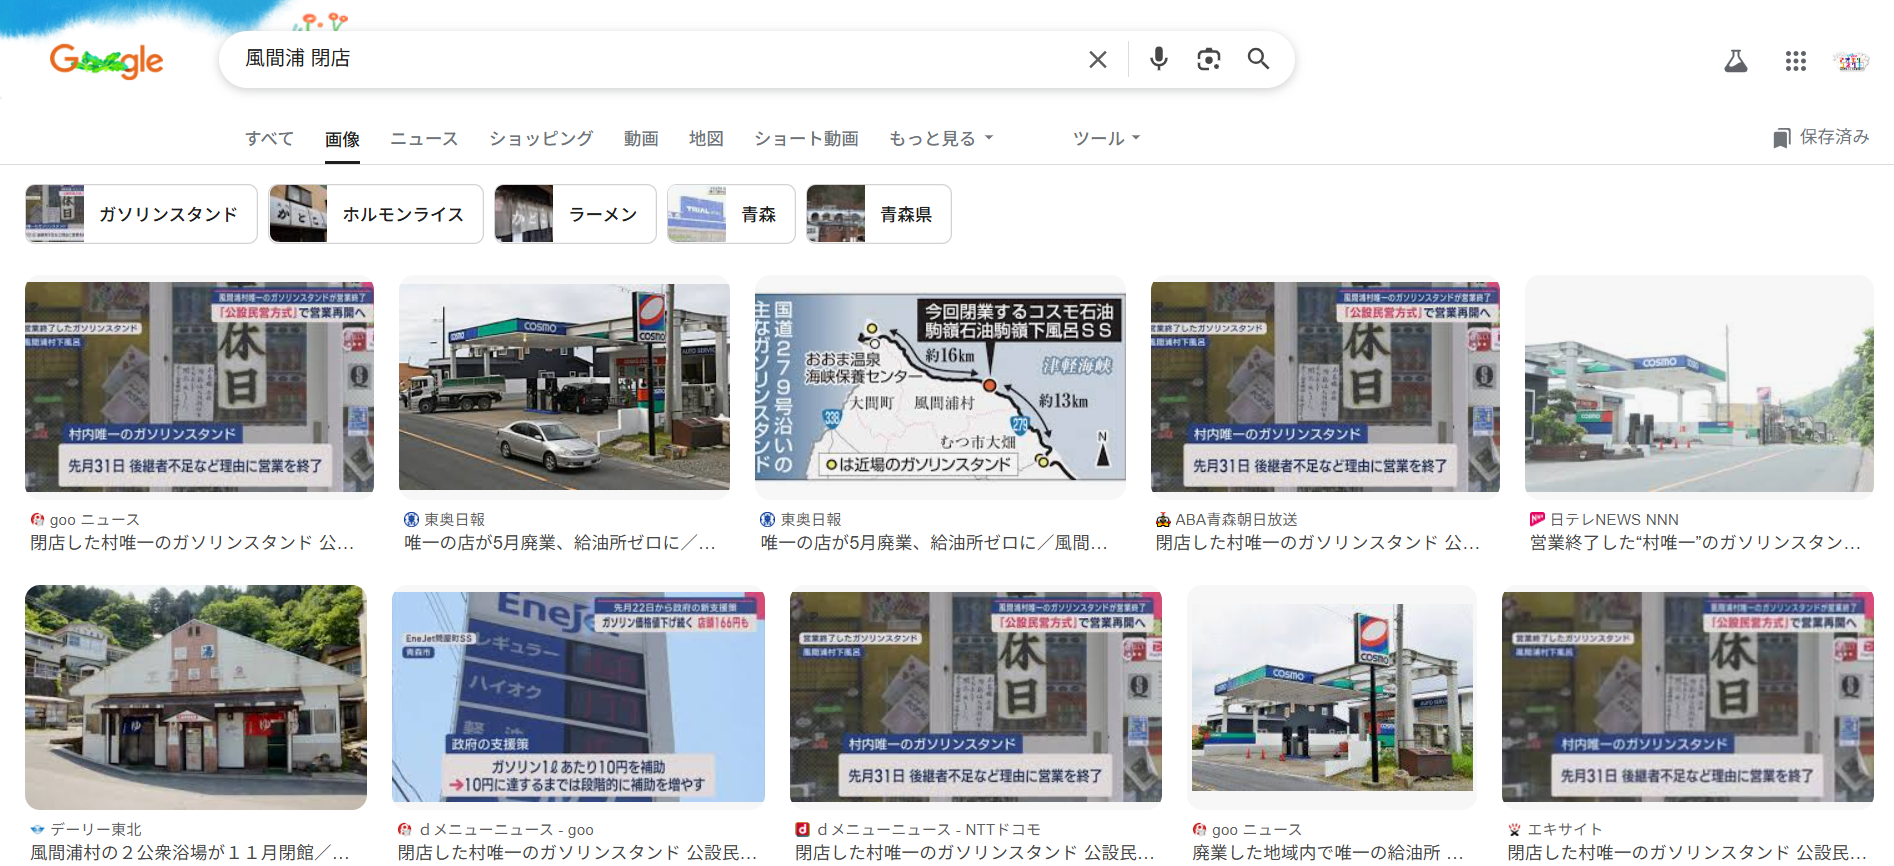Click the Google logo
Image resolution: width=1894 pixels, height=866 pixels.
coord(107,60)
